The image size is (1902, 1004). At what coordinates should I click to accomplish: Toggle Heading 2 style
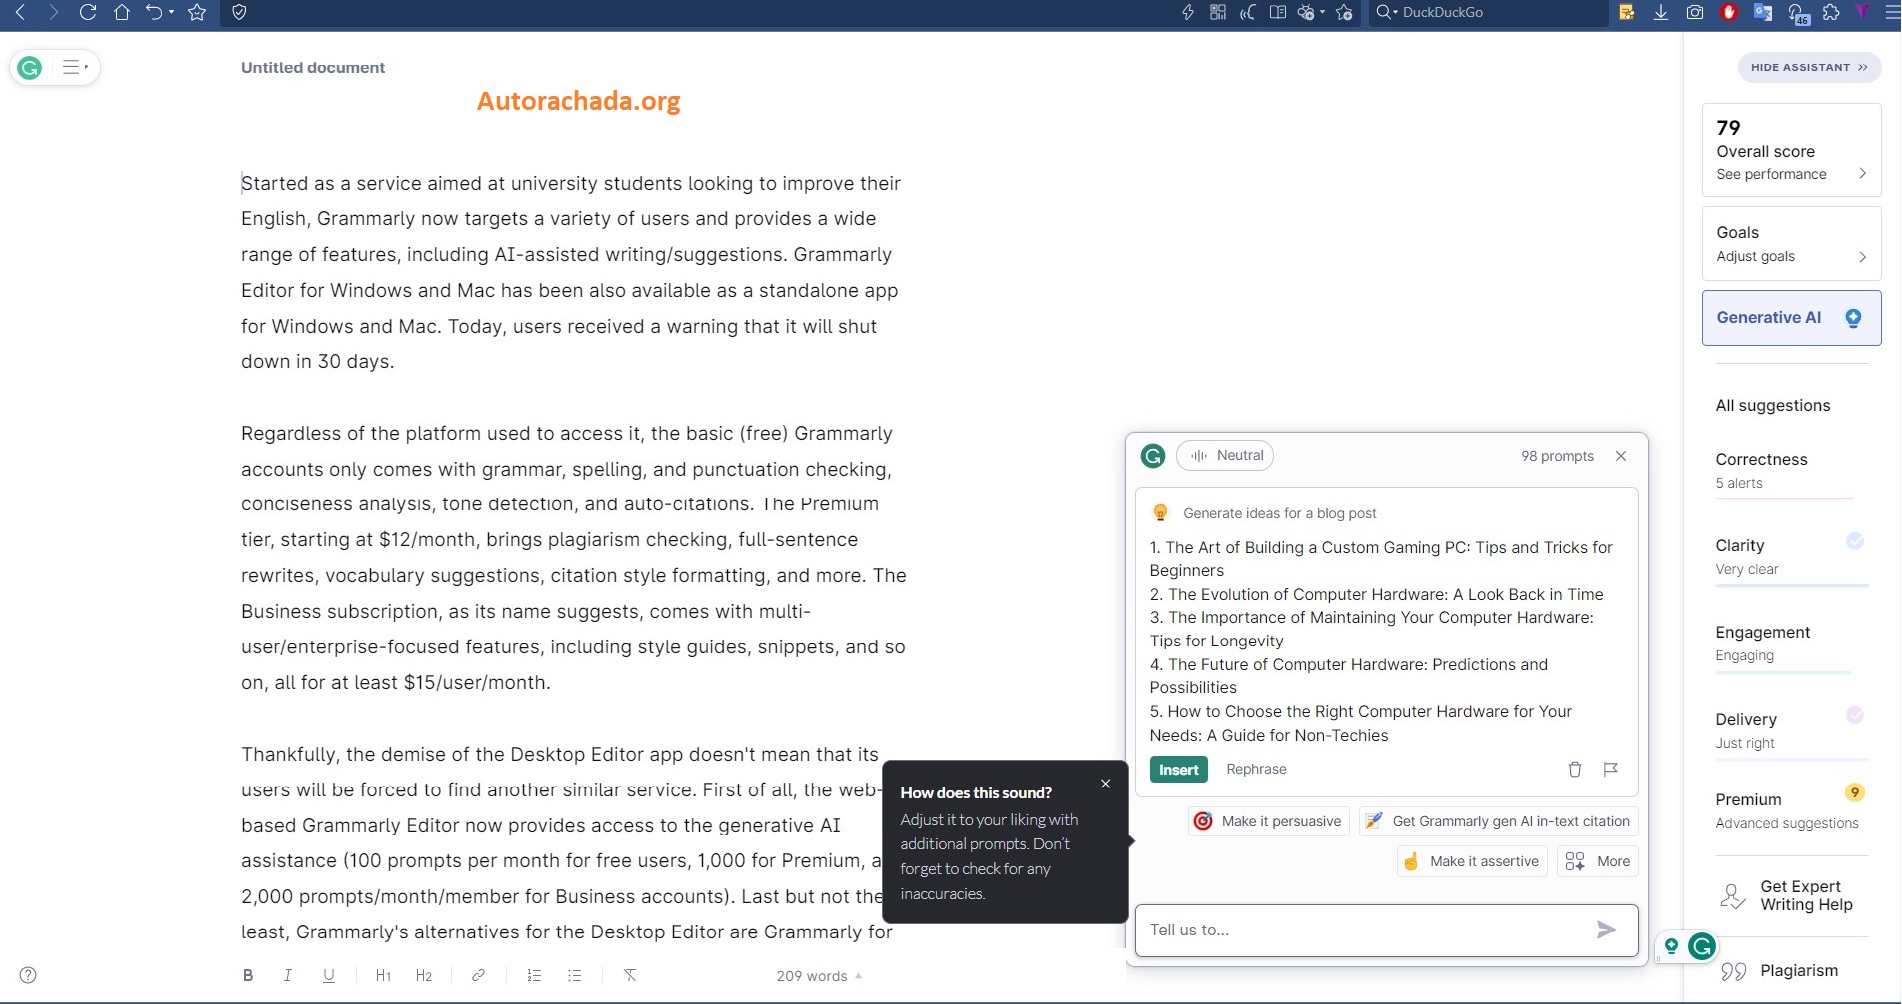[424, 975]
